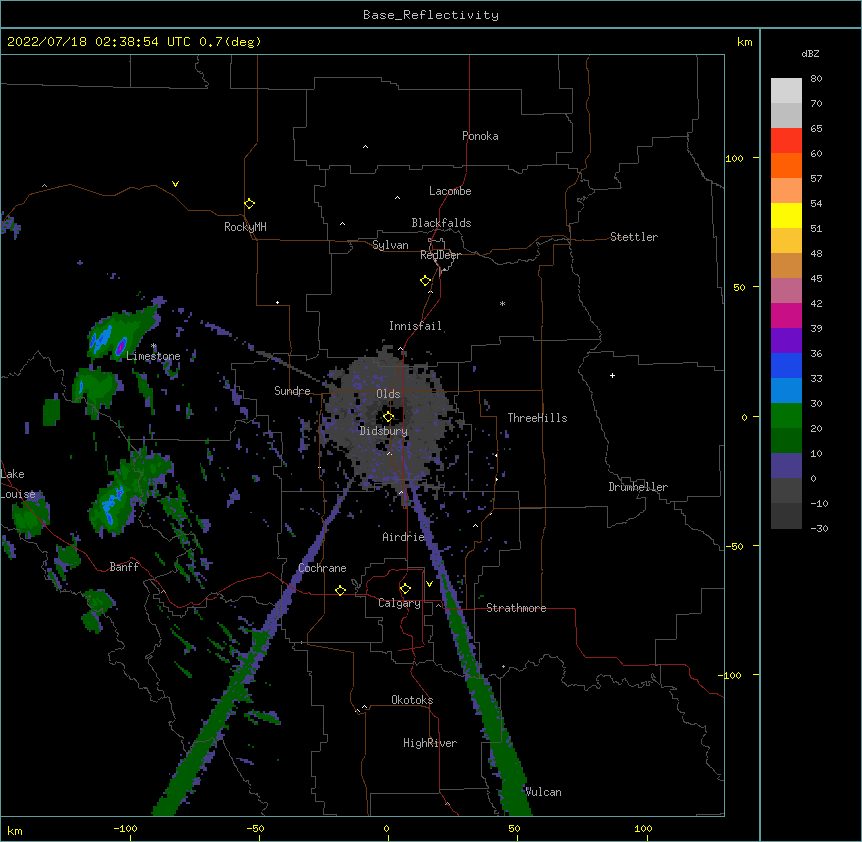The height and width of the screenshot is (842, 862).
Task: Click the RedDeer city label
Action: pyautogui.click(x=440, y=255)
